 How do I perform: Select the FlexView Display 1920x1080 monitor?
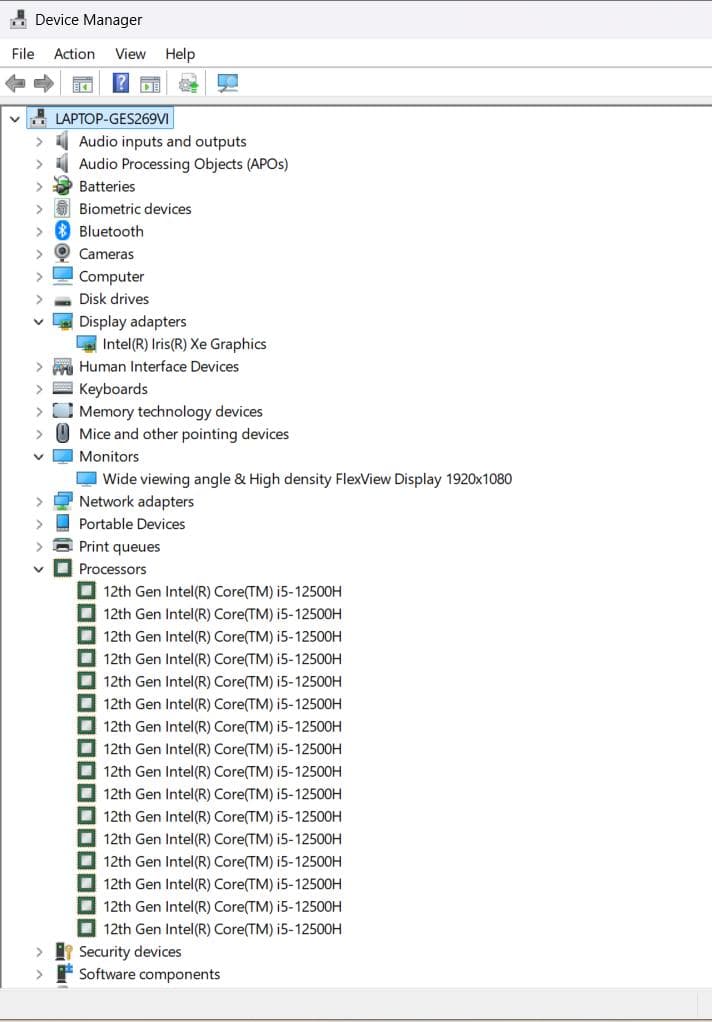(307, 479)
